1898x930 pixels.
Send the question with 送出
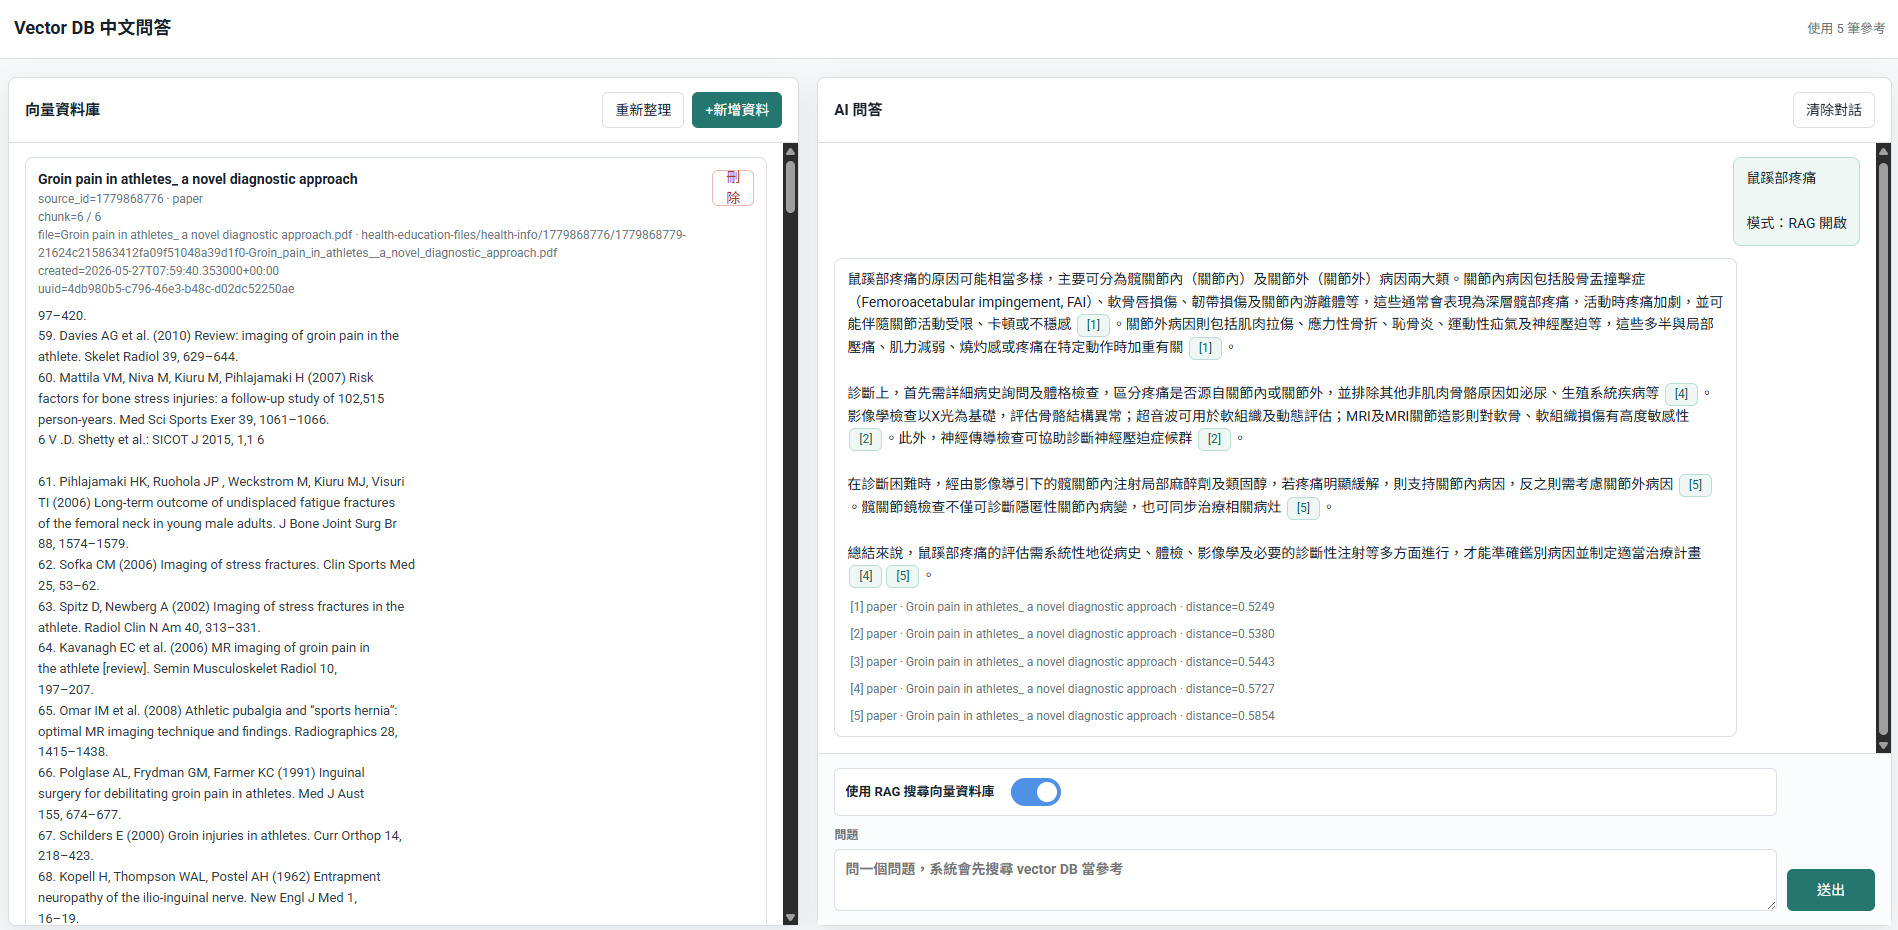1831,890
